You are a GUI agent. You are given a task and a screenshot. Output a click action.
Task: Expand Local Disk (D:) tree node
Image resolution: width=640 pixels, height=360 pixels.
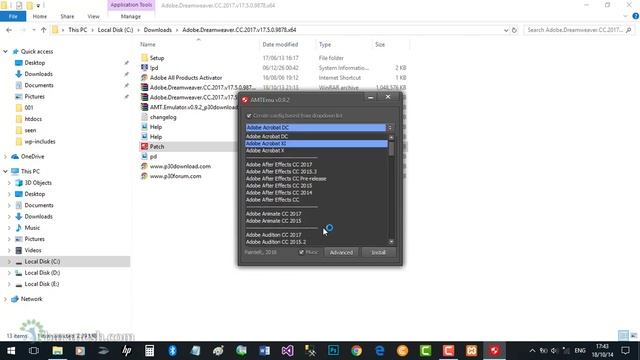coord(9,273)
